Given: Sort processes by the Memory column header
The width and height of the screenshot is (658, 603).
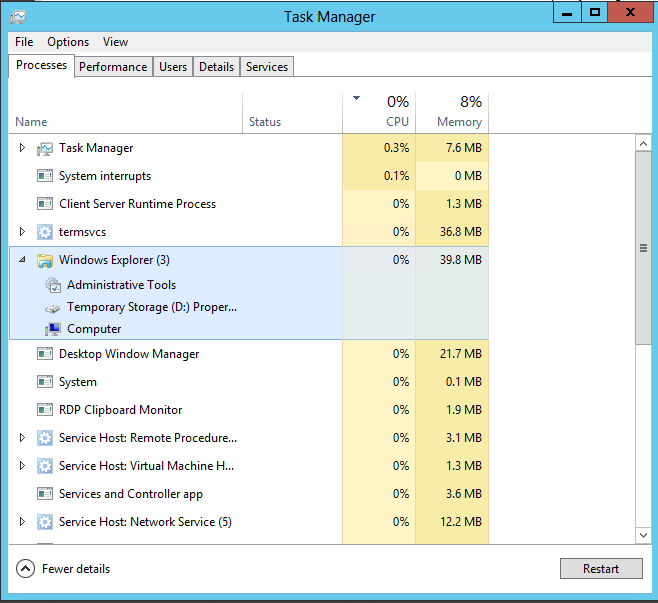Looking at the screenshot, I should click(452, 113).
